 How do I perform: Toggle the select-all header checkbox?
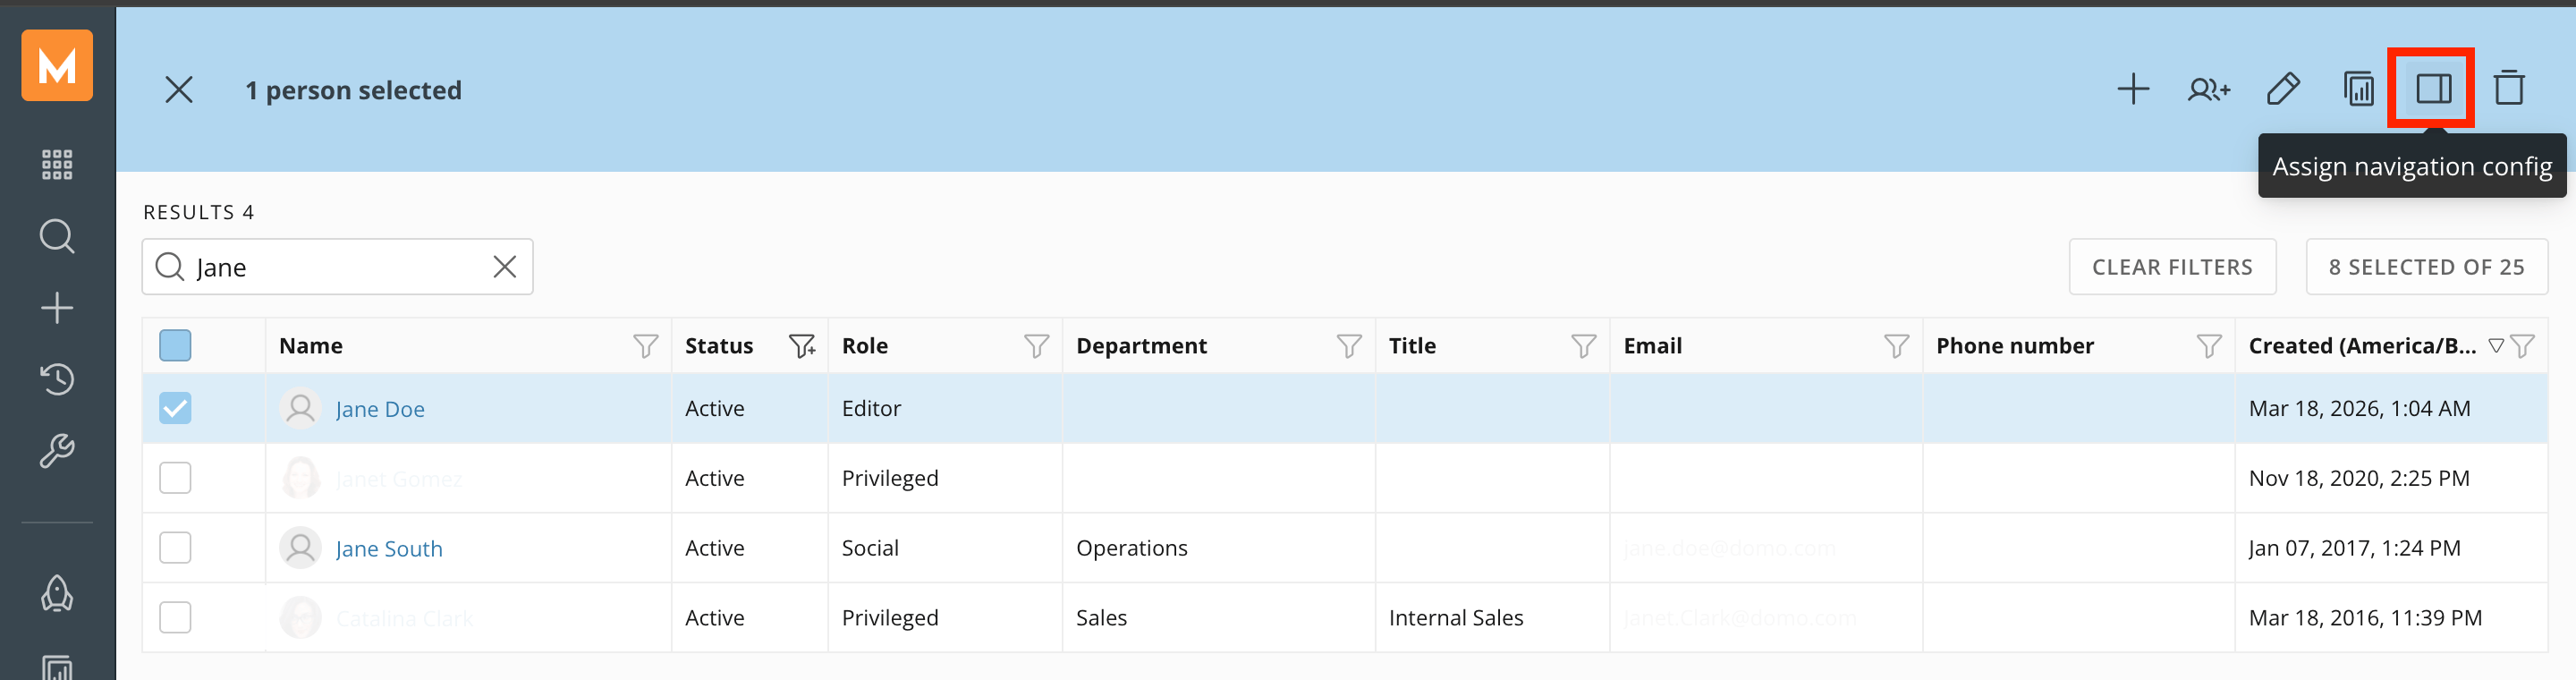coord(175,346)
